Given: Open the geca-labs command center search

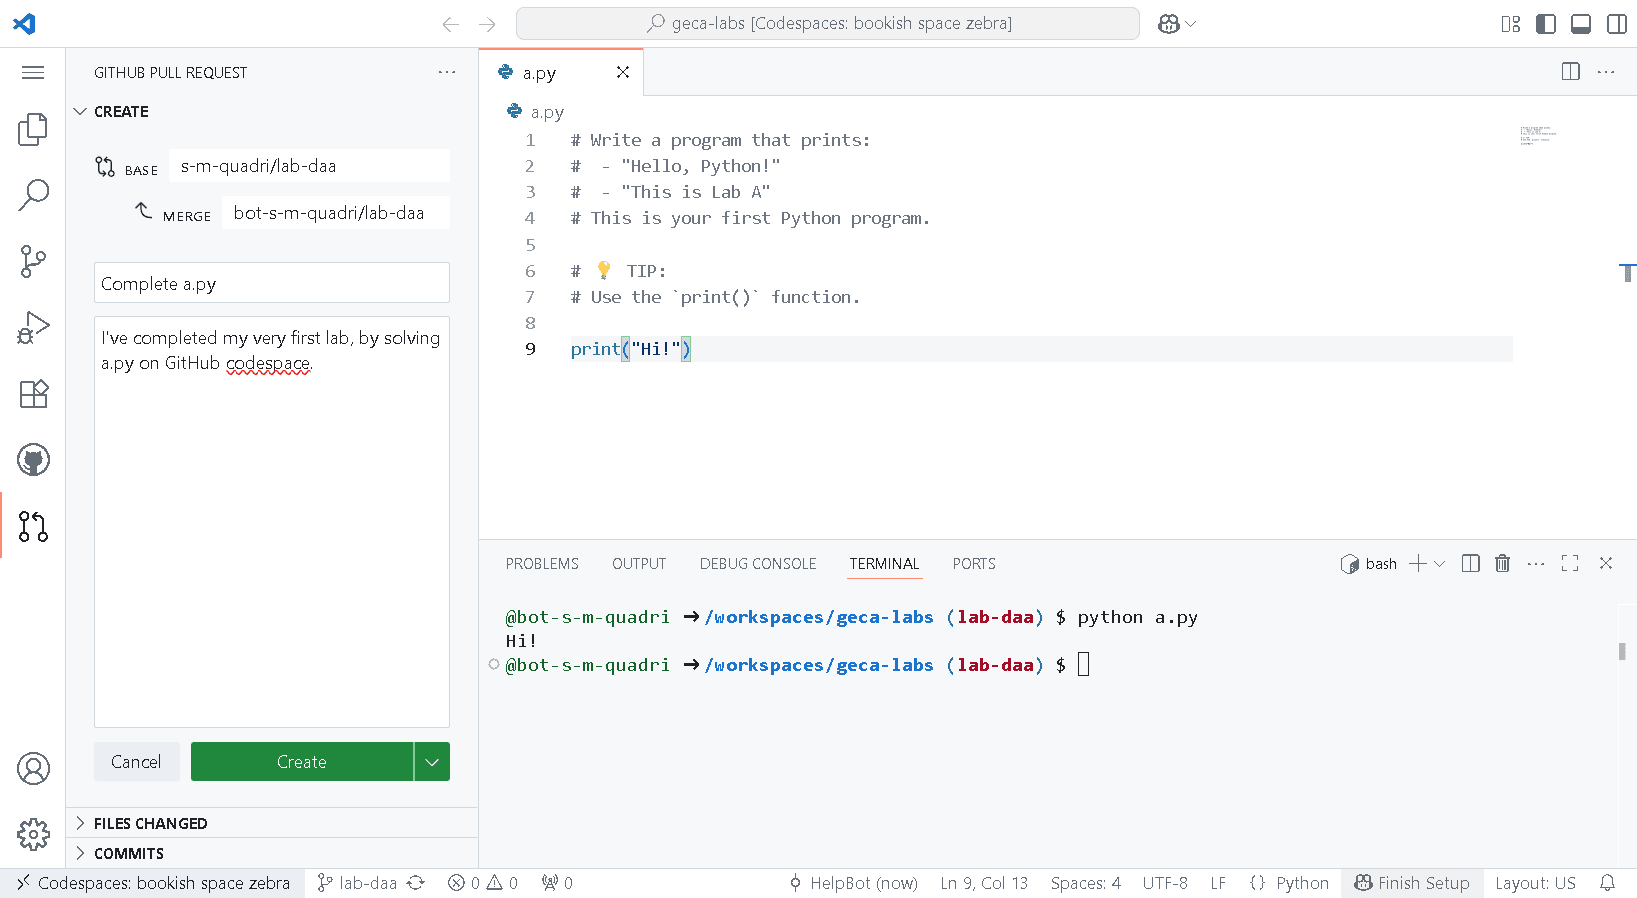Looking at the screenshot, I should click(x=828, y=24).
